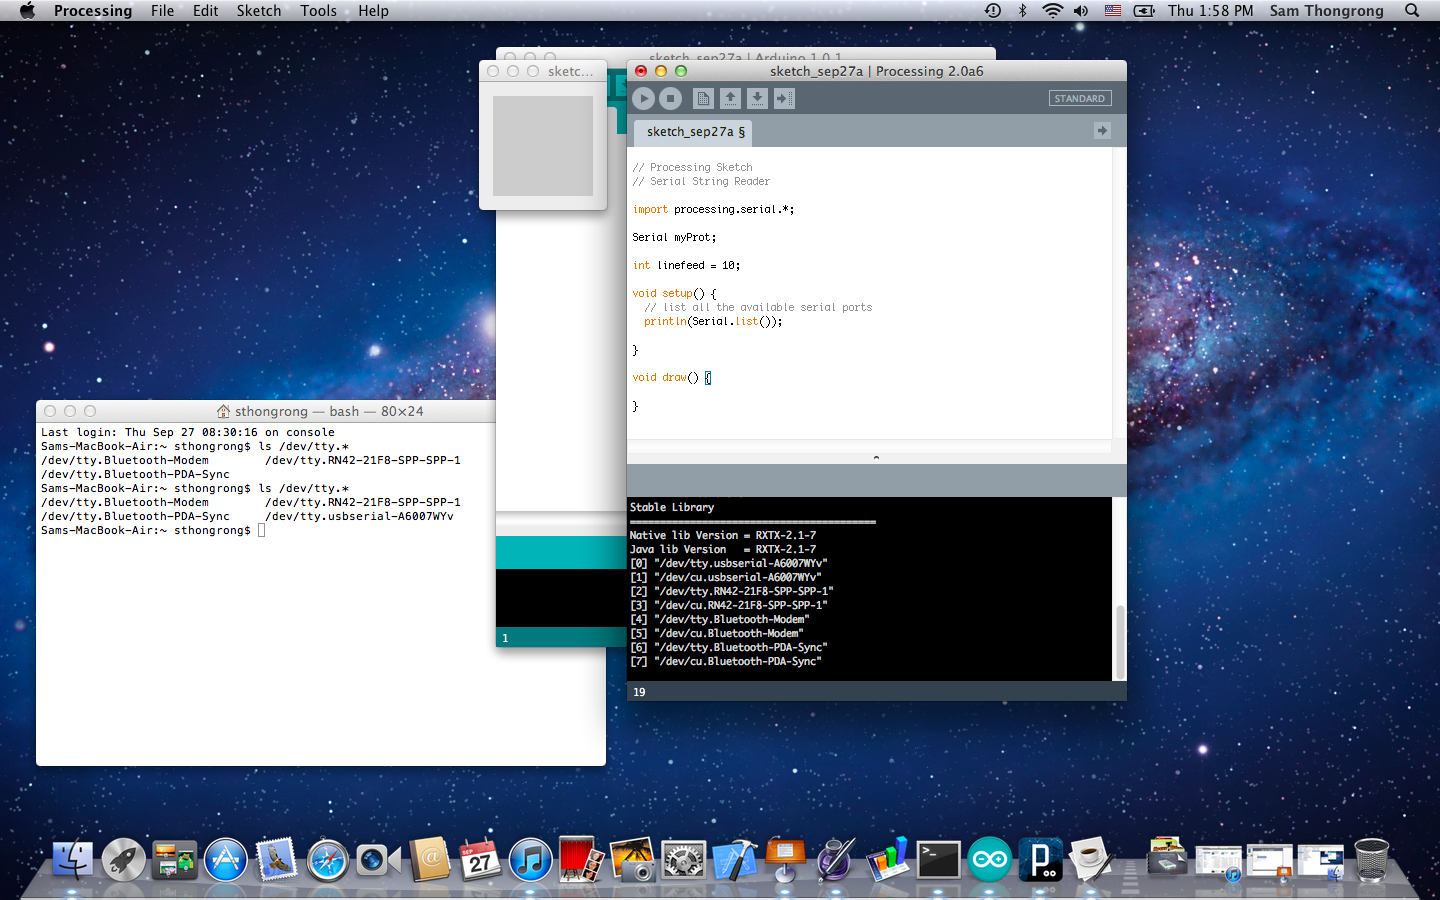Click code line 'int linefeed = 10;'
This screenshot has width=1440, height=900.
coord(686,265)
